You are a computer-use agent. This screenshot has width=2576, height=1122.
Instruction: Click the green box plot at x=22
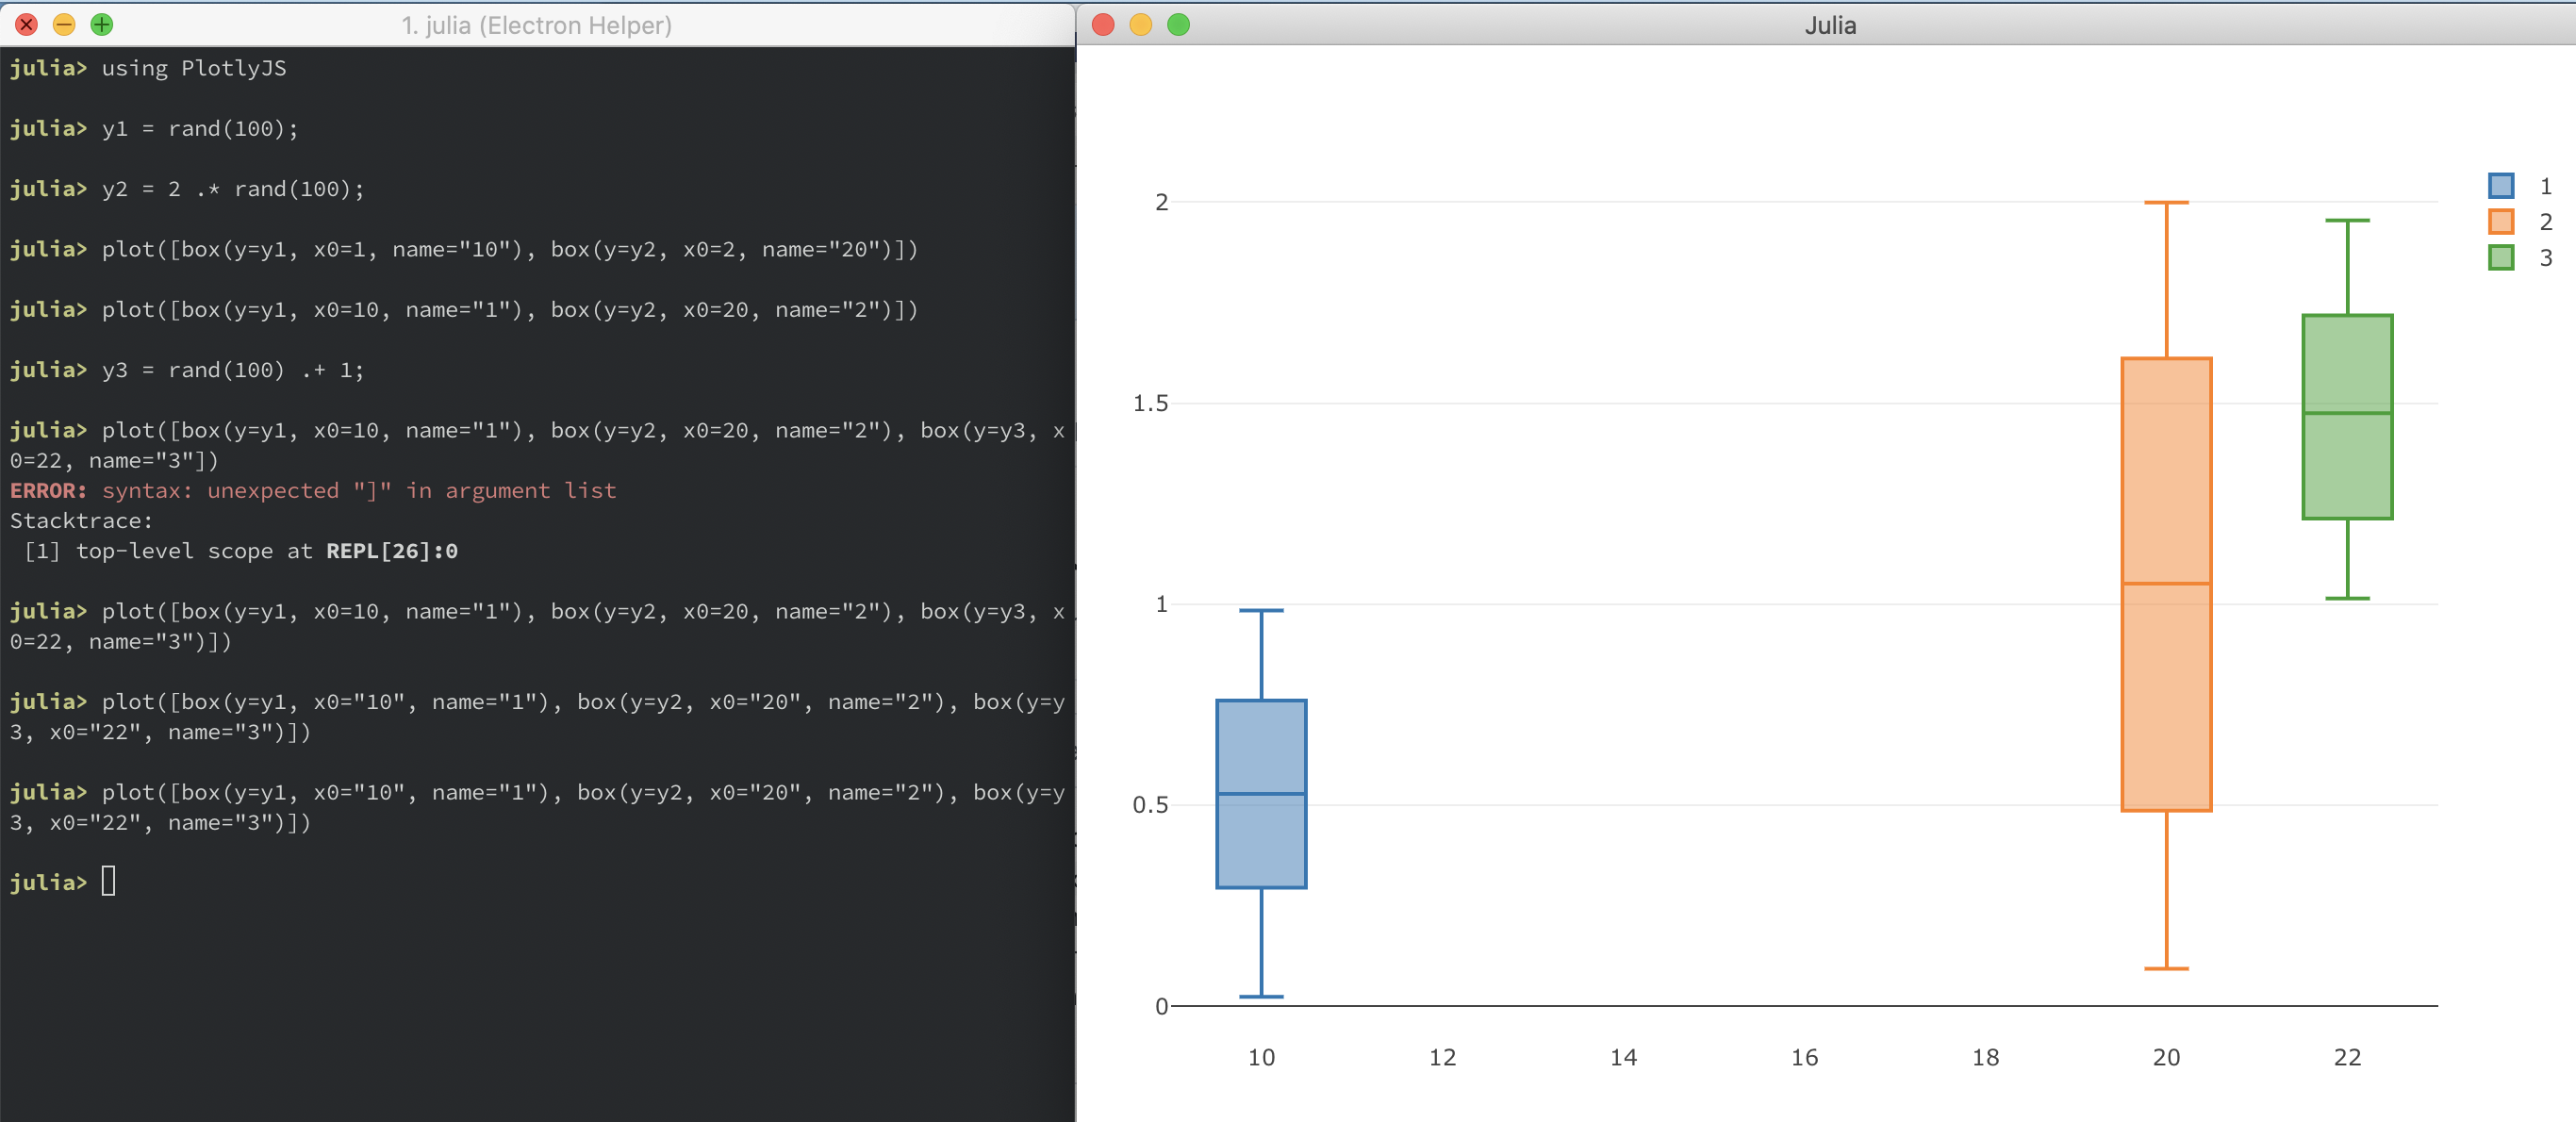click(x=2347, y=416)
